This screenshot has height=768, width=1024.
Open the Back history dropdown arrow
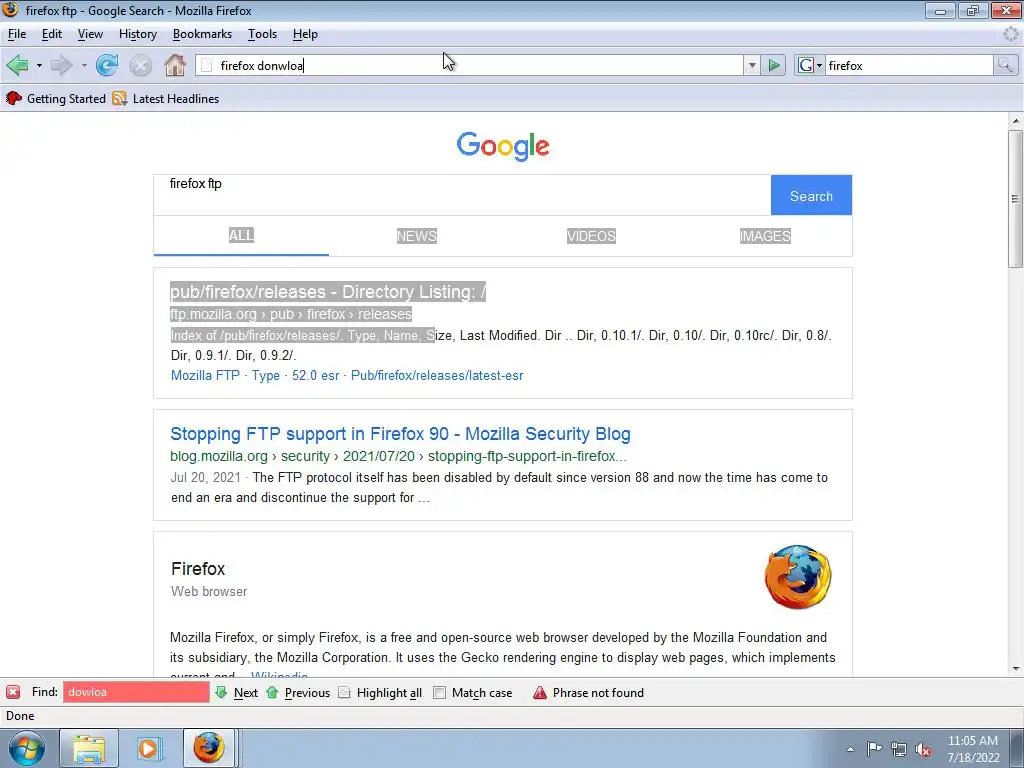click(39, 65)
